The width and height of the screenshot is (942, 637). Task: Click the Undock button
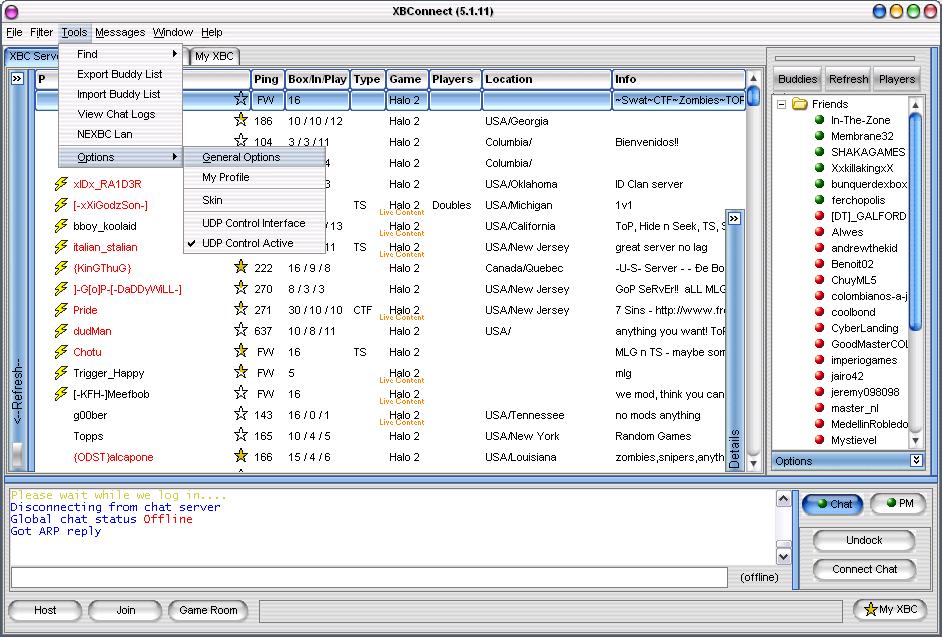tap(864, 540)
